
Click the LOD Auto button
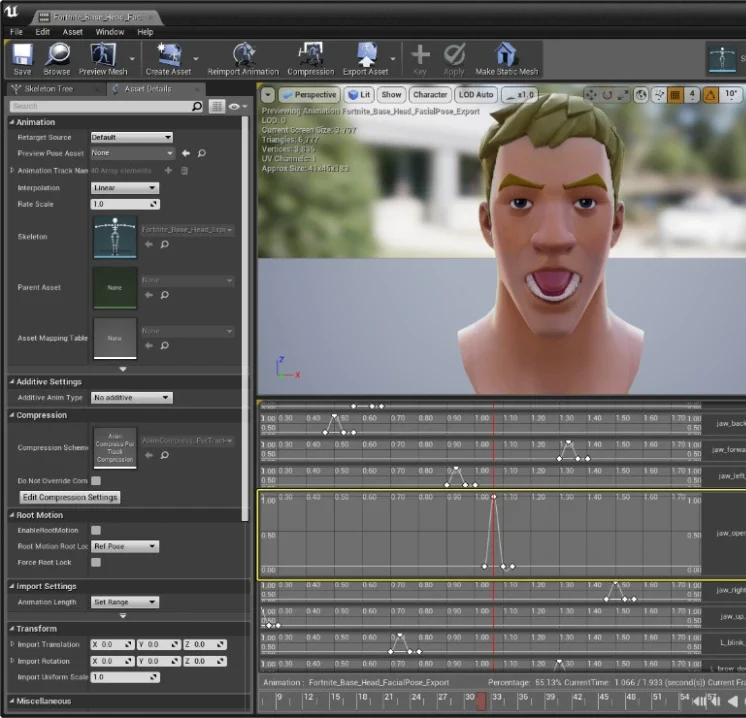click(476, 95)
